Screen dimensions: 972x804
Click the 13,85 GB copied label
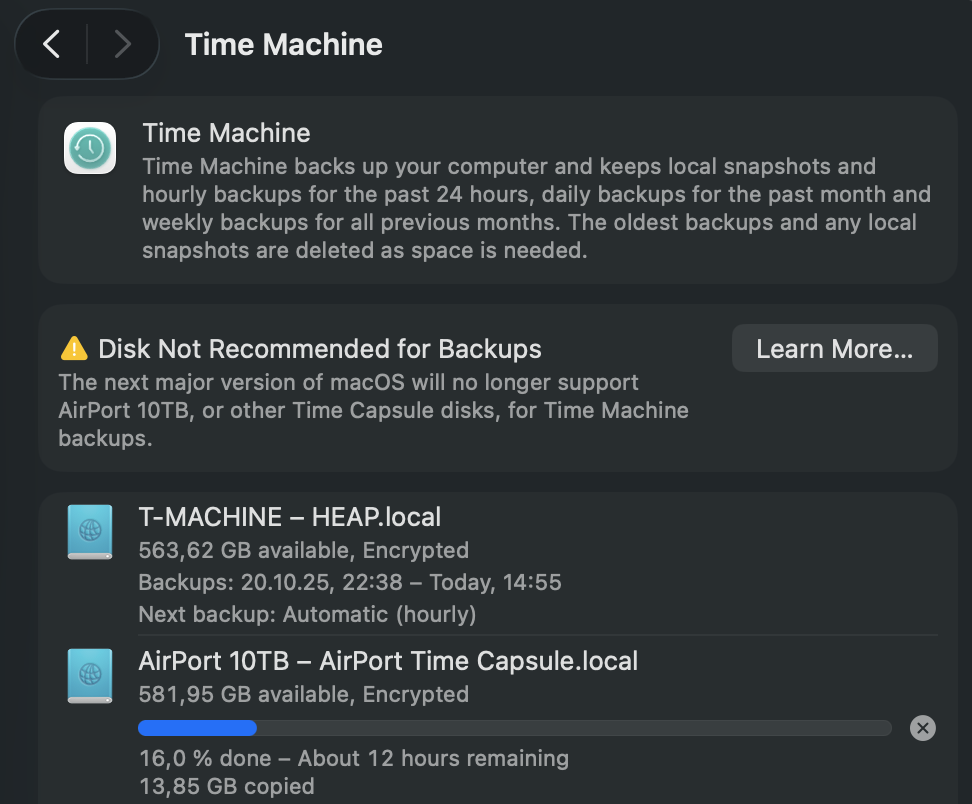(x=226, y=787)
